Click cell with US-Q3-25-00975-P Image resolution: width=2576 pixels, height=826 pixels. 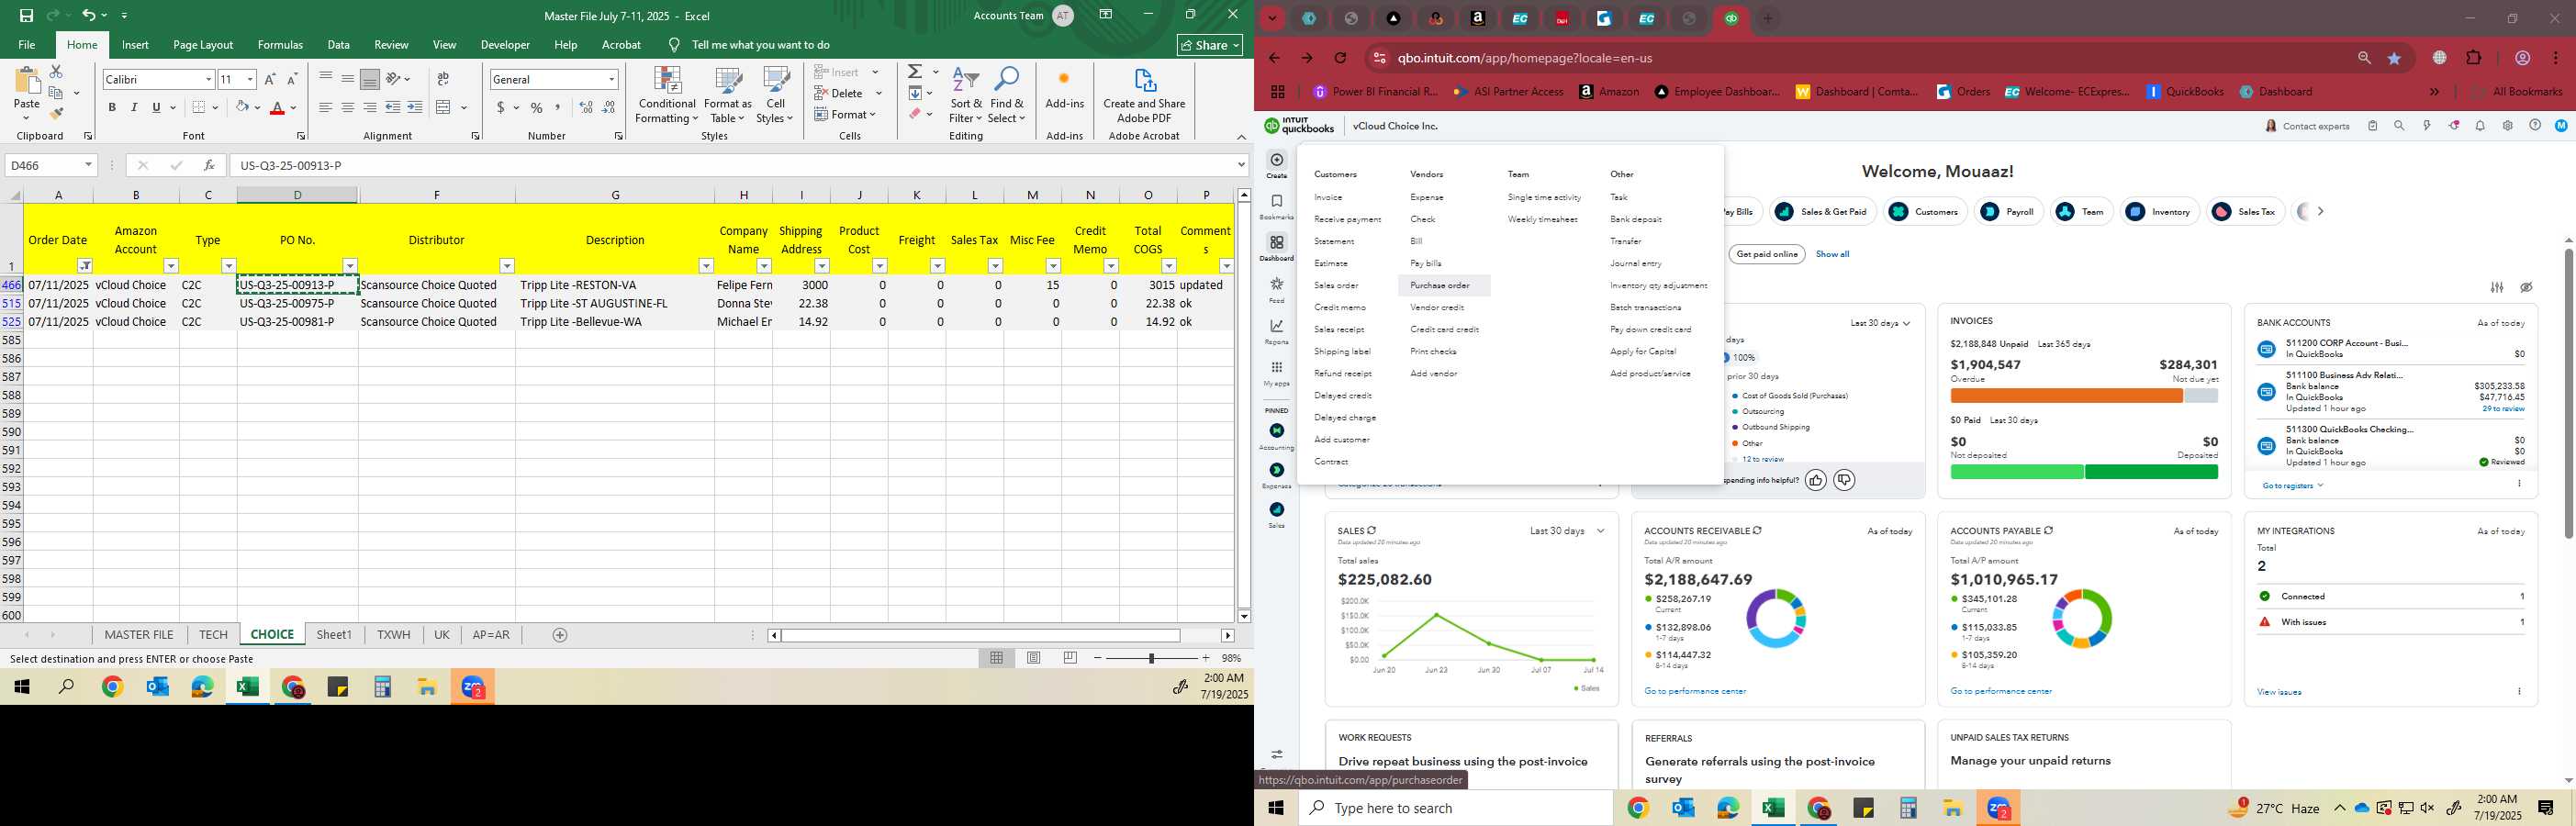(x=297, y=303)
